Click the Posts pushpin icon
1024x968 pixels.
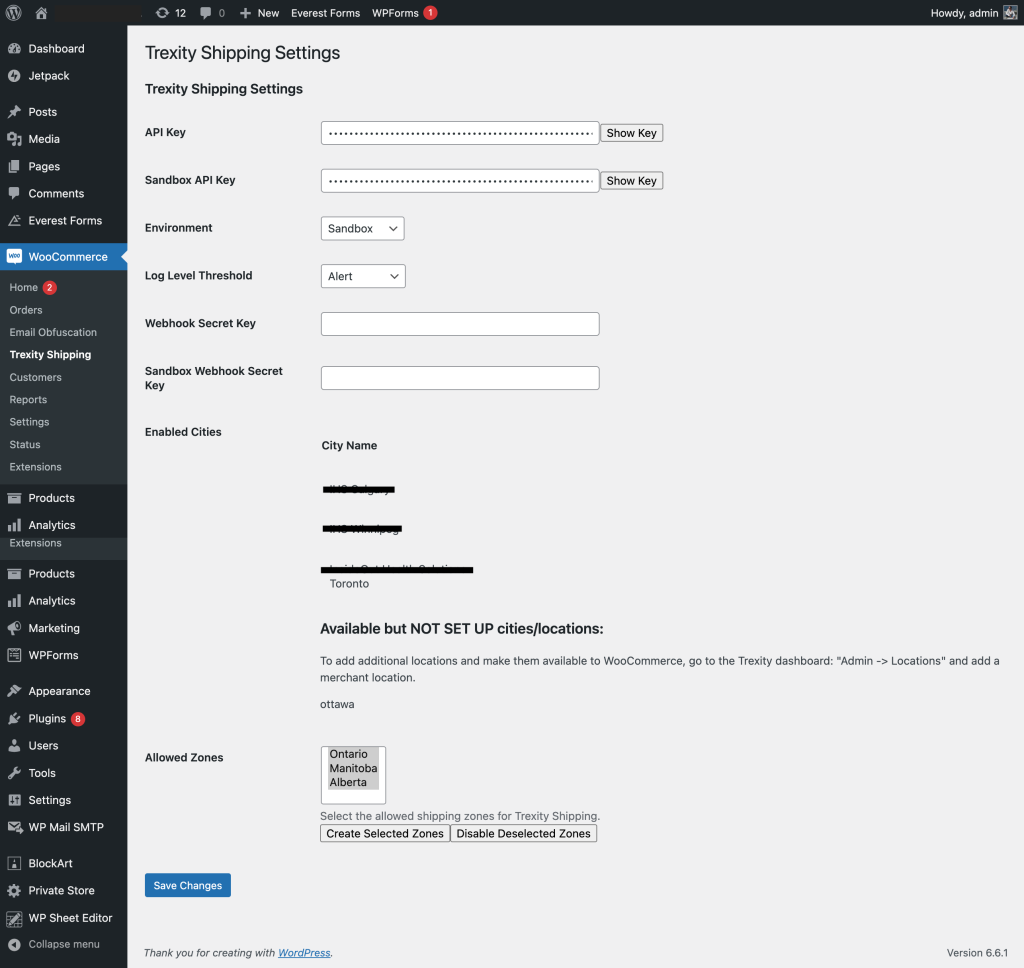point(14,112)
